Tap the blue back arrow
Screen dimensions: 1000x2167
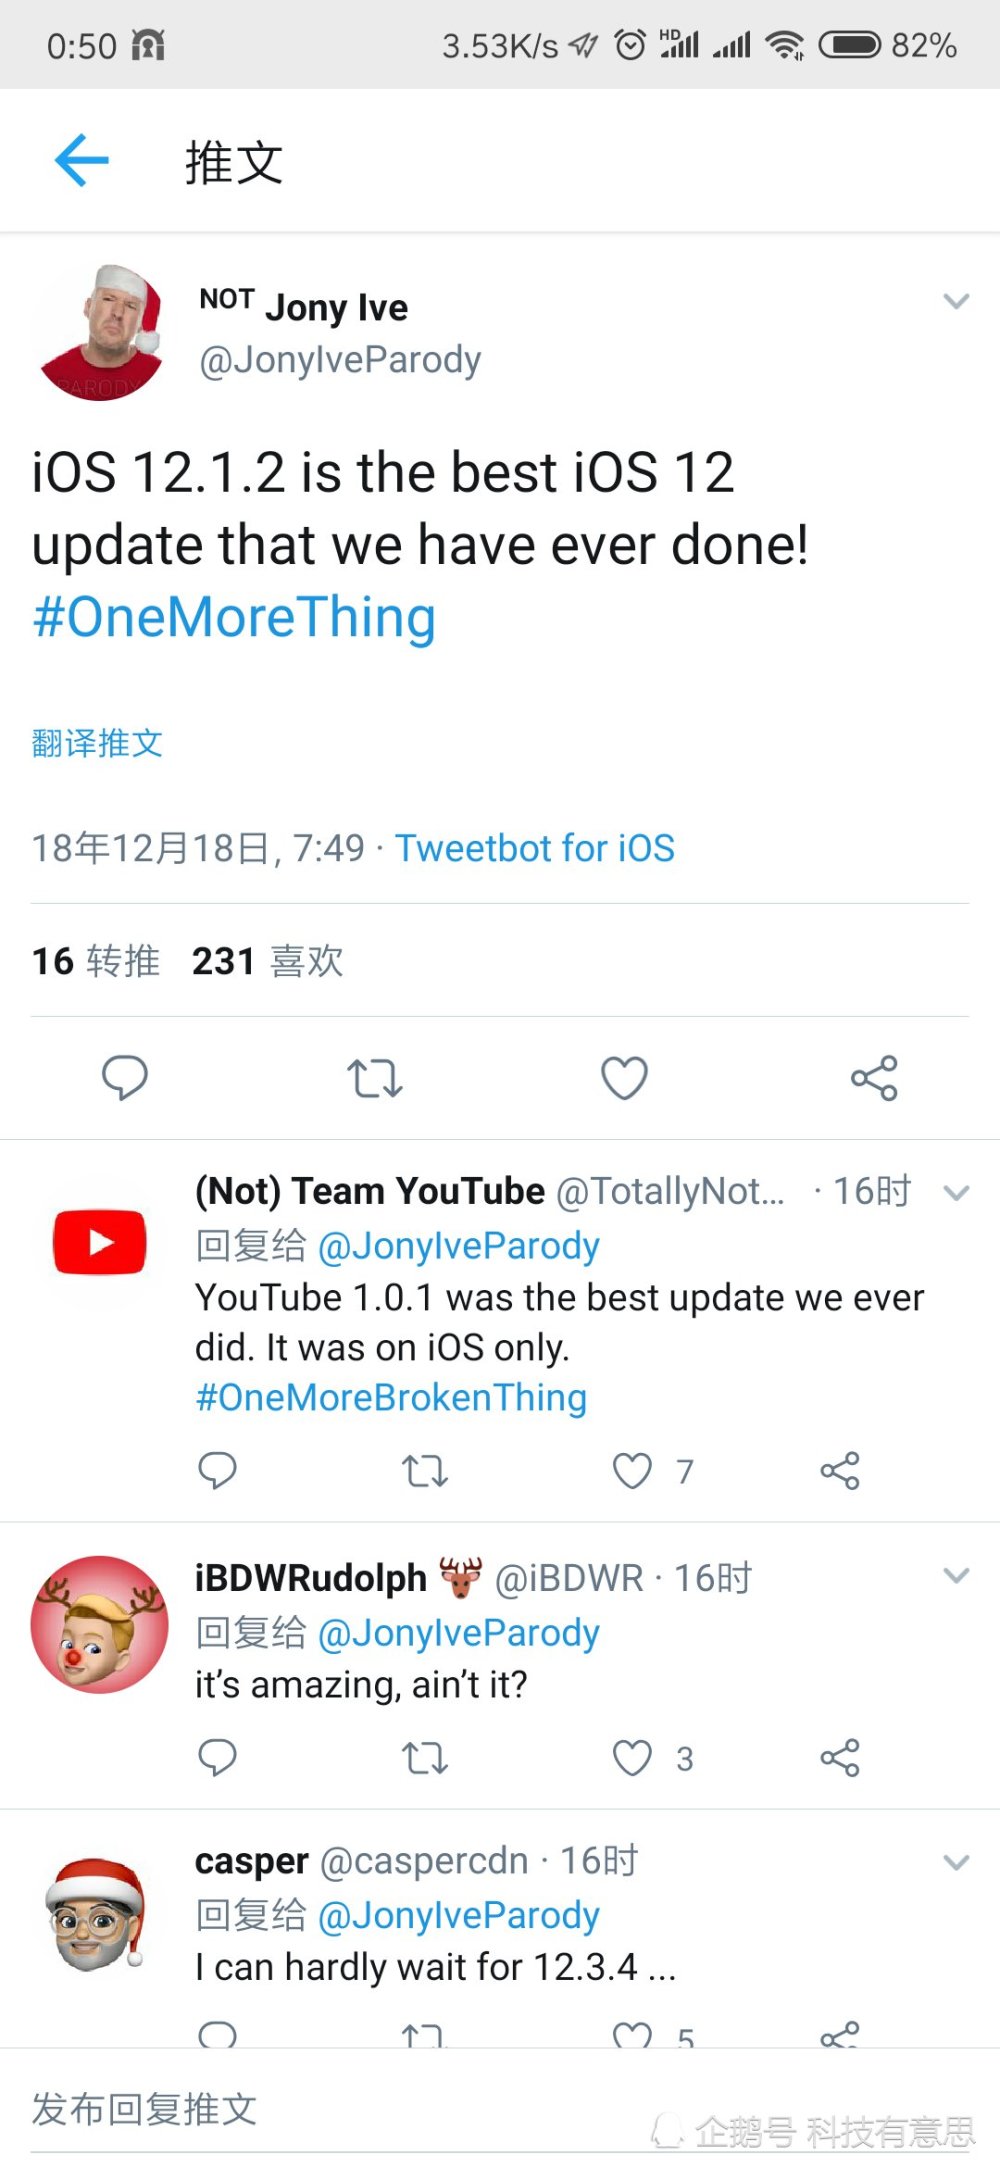[81, 160]
